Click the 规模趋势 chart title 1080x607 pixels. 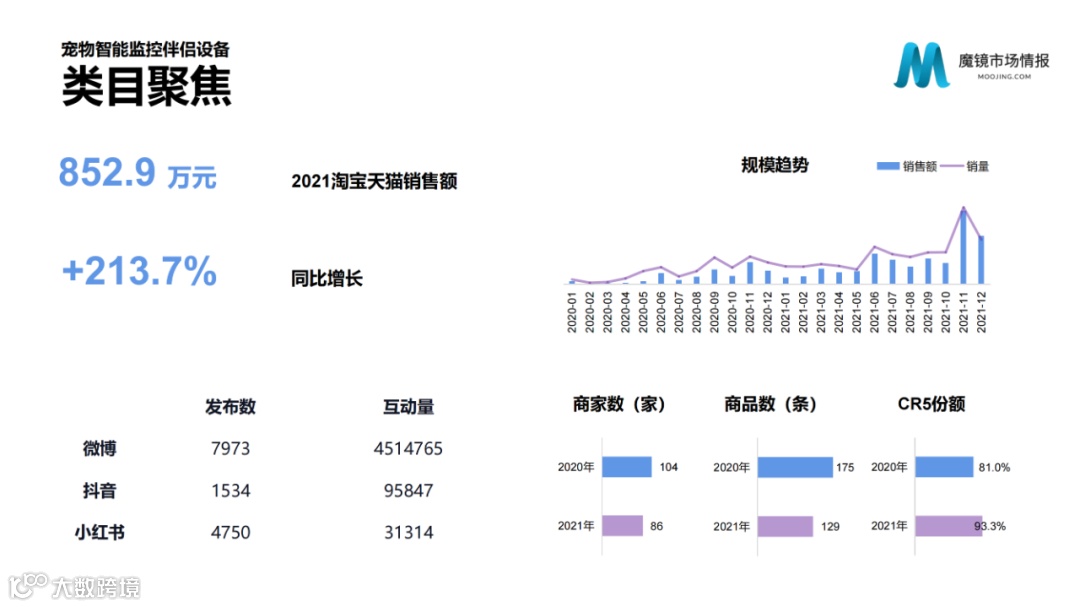pyautogui.click(x=775, y=165)
